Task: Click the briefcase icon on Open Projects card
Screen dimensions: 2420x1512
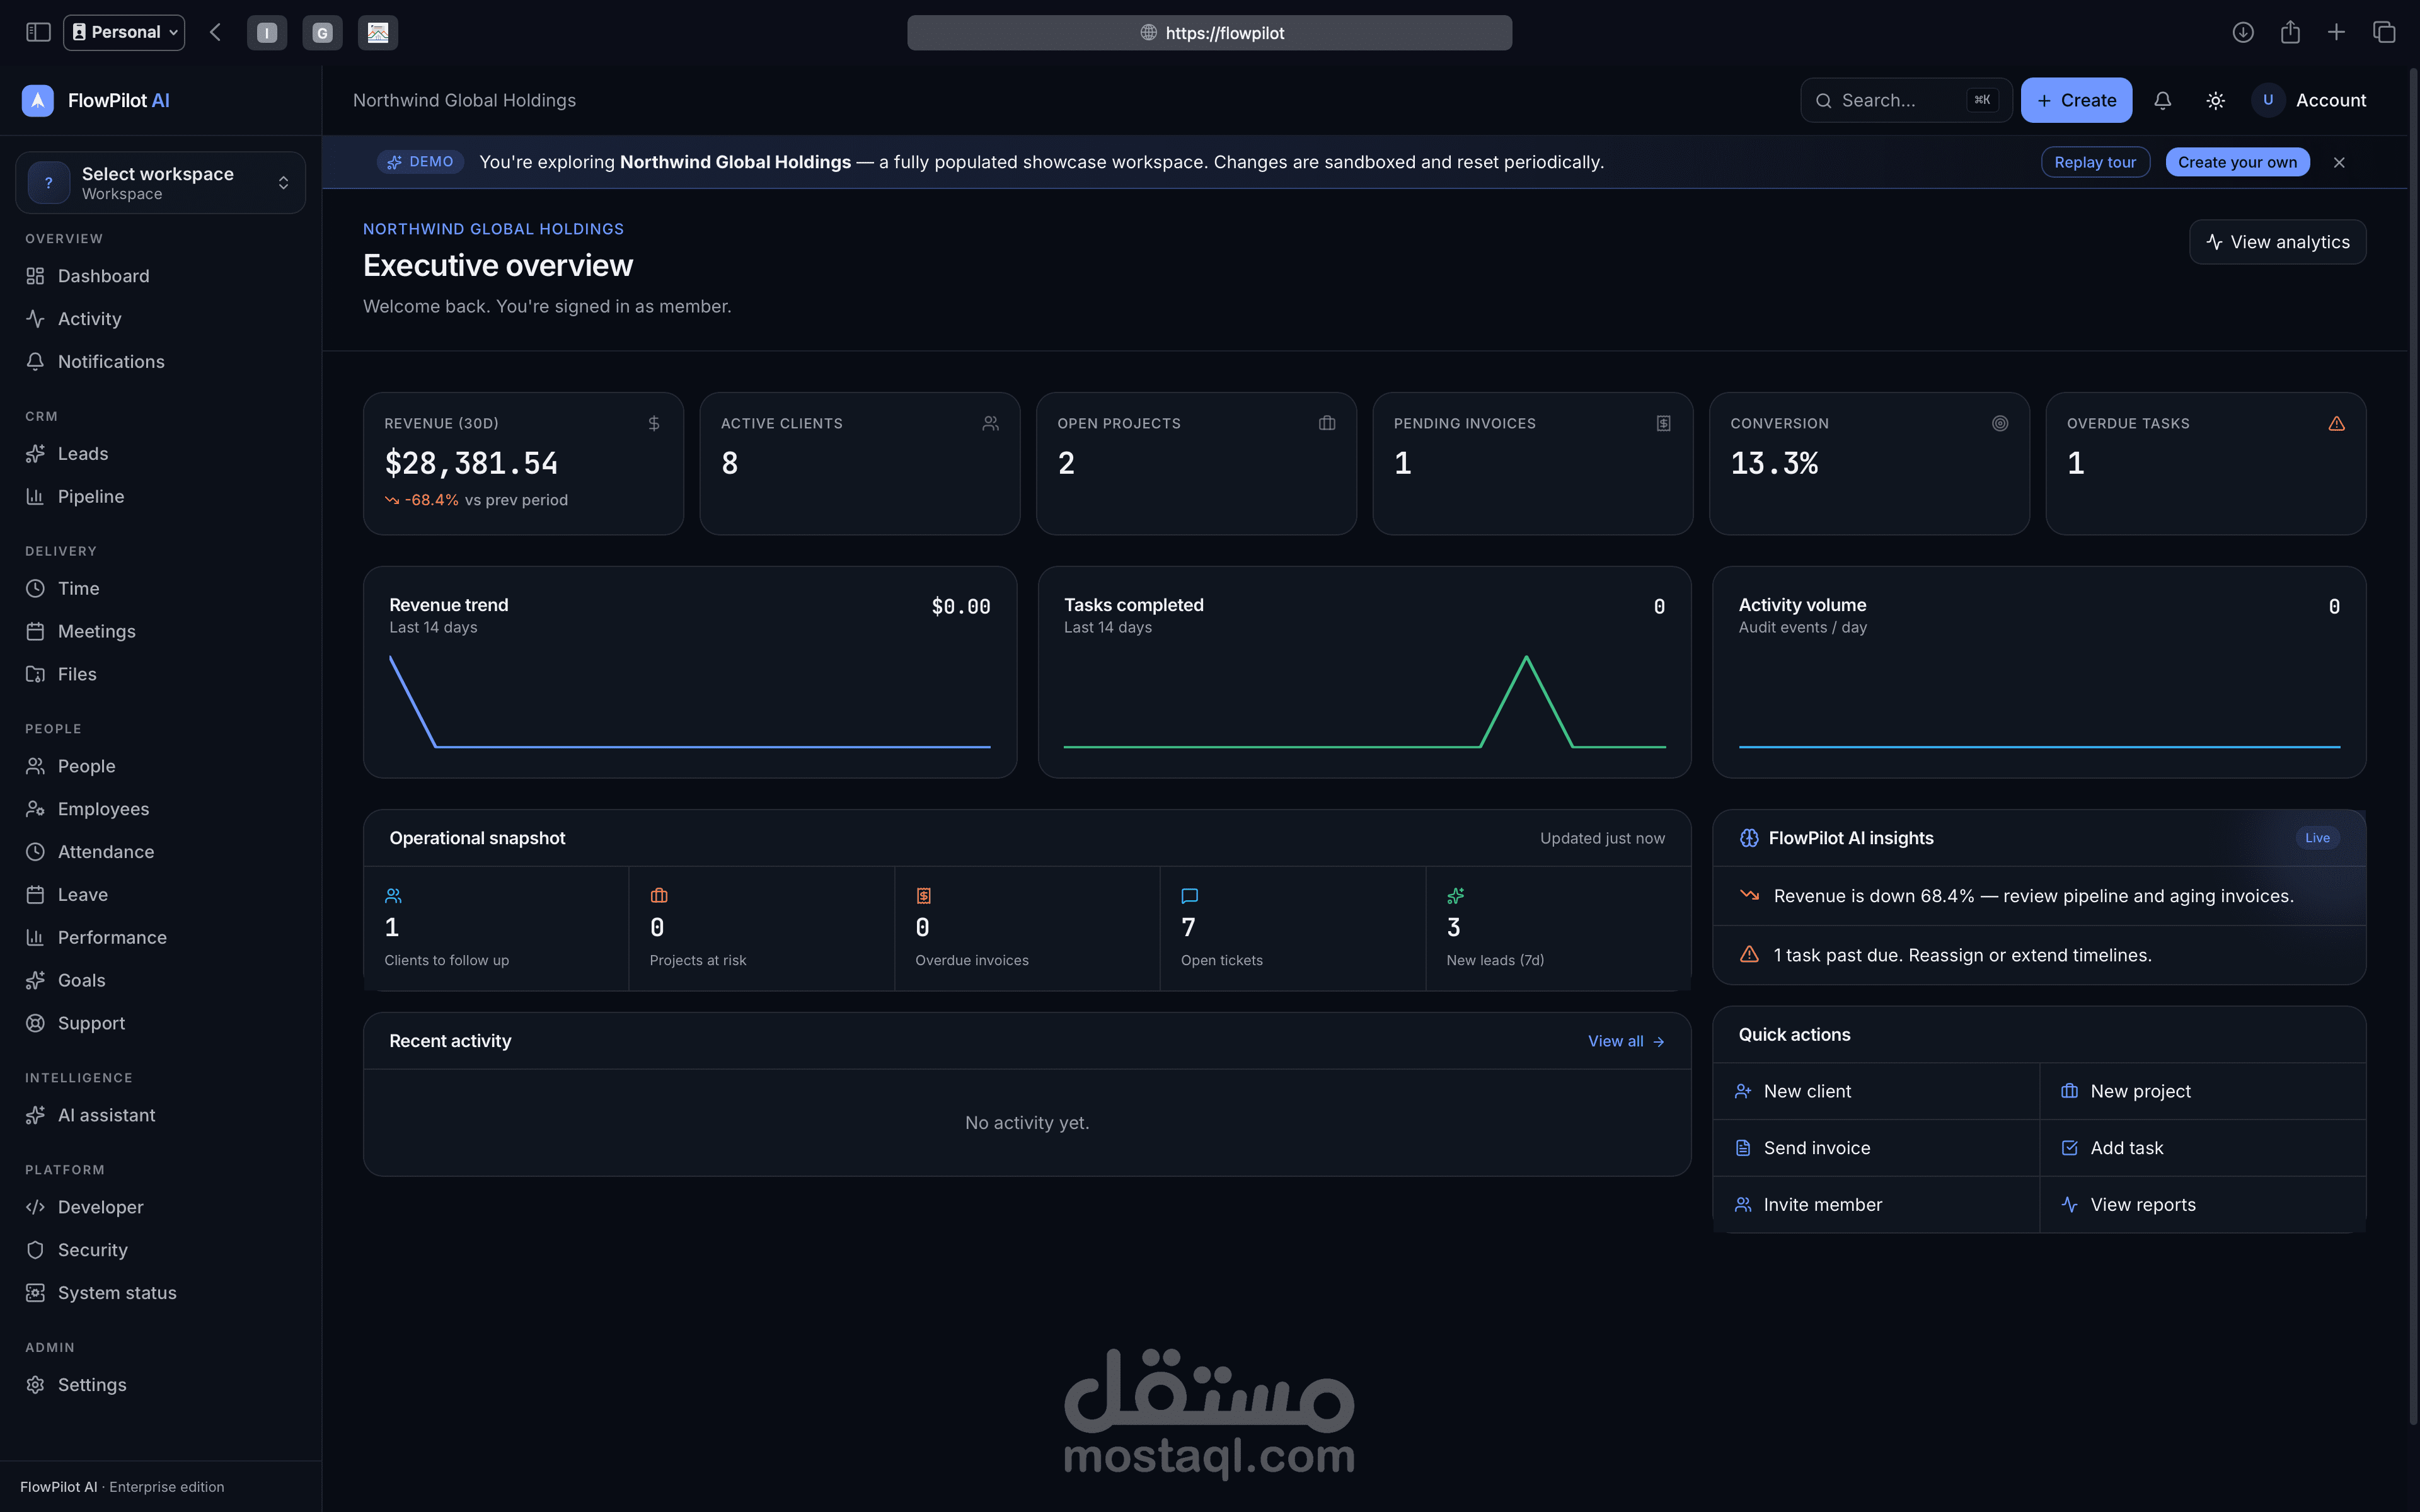Action: 1327,424
